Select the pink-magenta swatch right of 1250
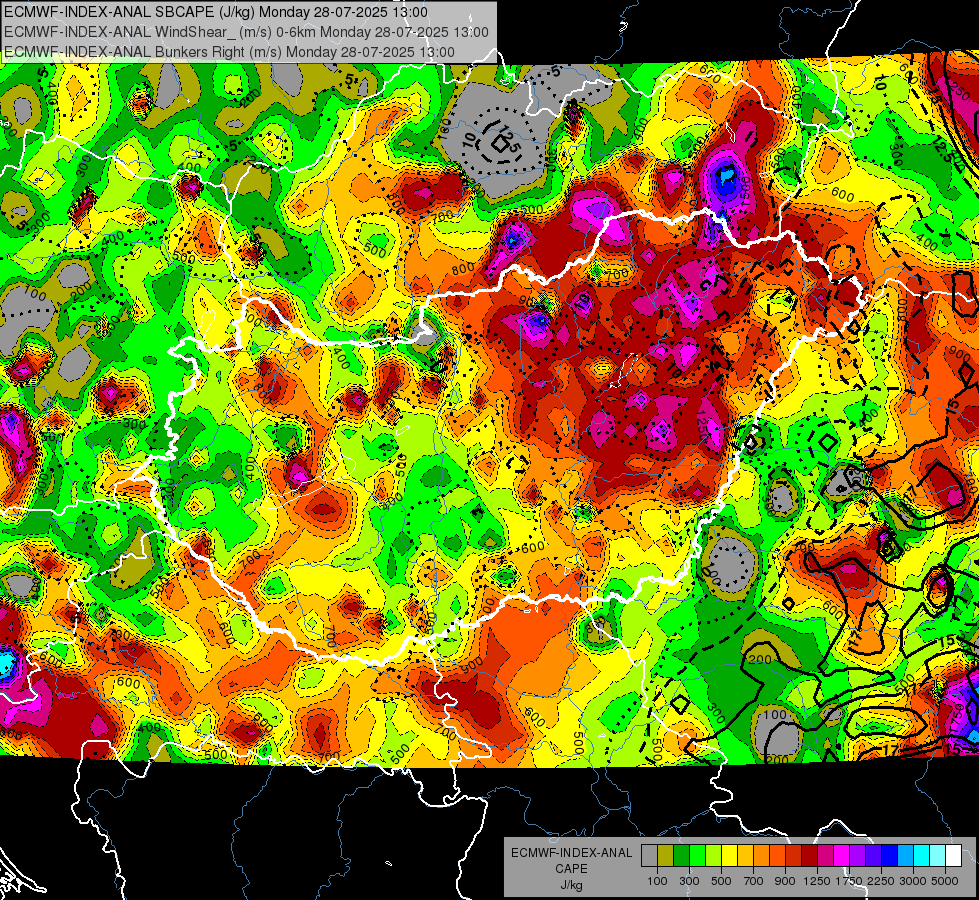 (x=825, y=856)
